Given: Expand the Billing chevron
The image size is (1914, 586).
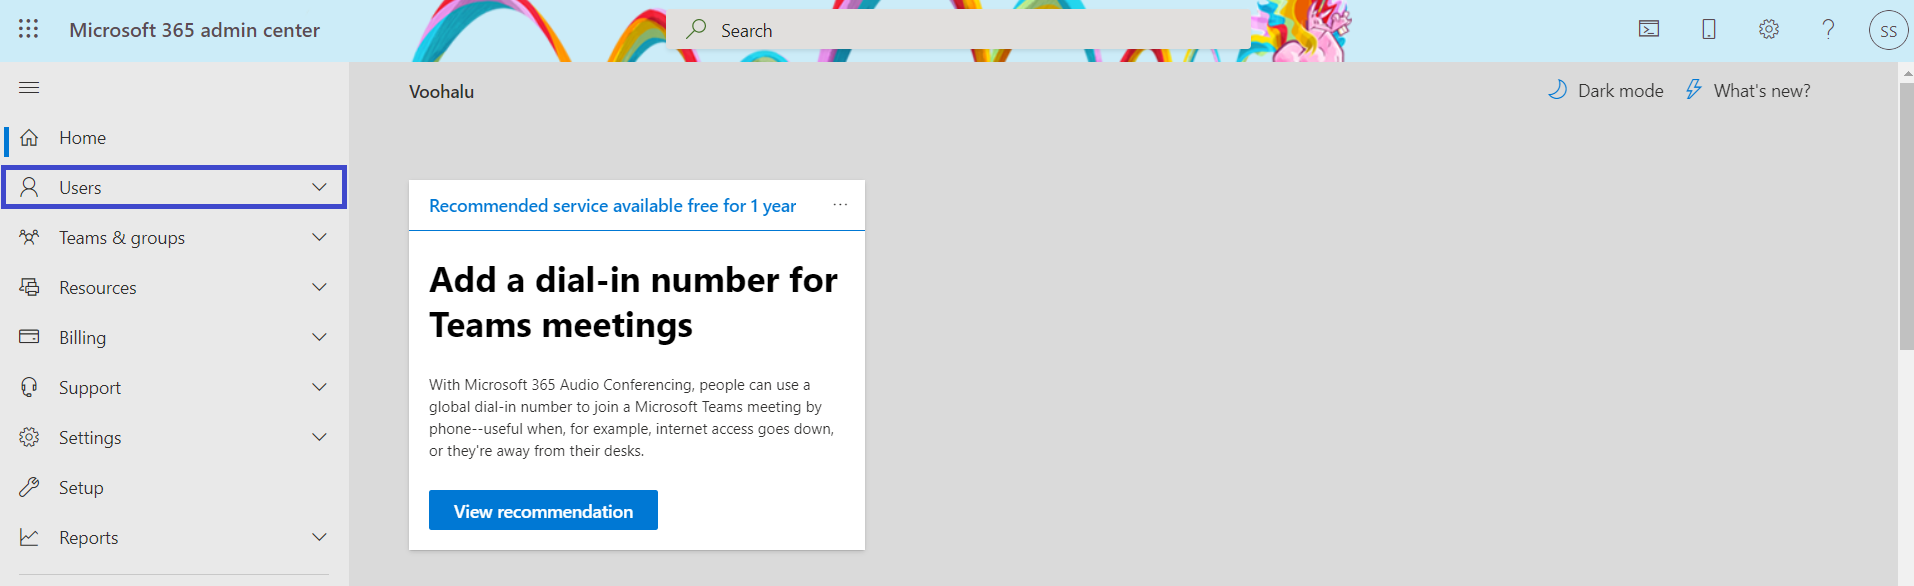Looking at the screenshot, I should tap(319, 337).
